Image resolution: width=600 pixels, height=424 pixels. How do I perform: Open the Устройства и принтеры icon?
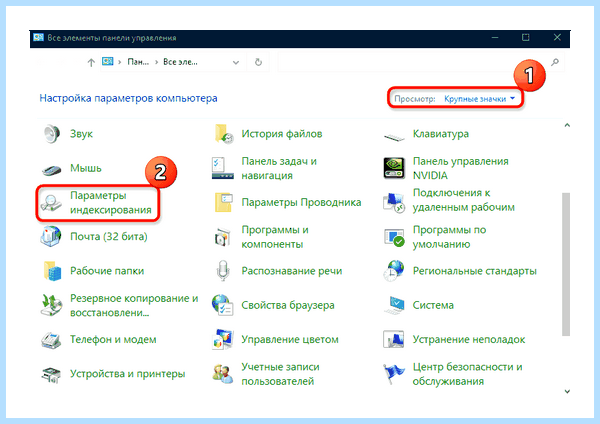click(x=51, y=374)
